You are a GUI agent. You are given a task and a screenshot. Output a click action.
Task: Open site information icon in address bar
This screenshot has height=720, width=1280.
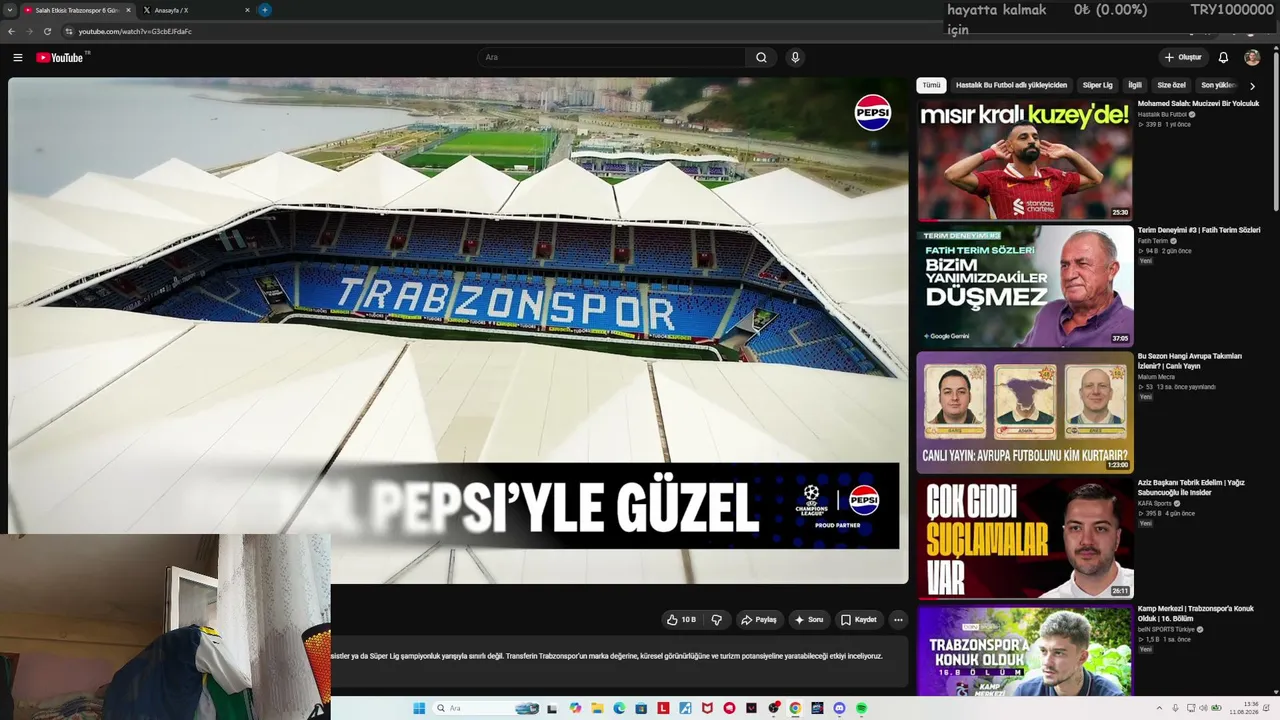pyautogui.click(x=69, y=31)
